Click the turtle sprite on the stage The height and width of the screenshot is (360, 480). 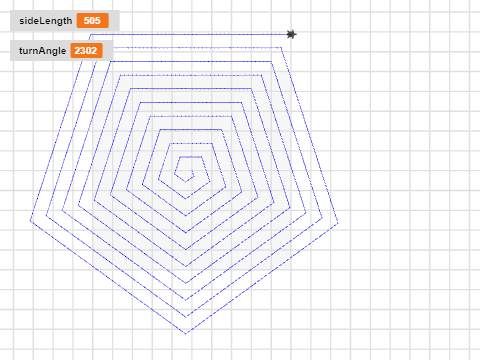[x=291, y=34]
